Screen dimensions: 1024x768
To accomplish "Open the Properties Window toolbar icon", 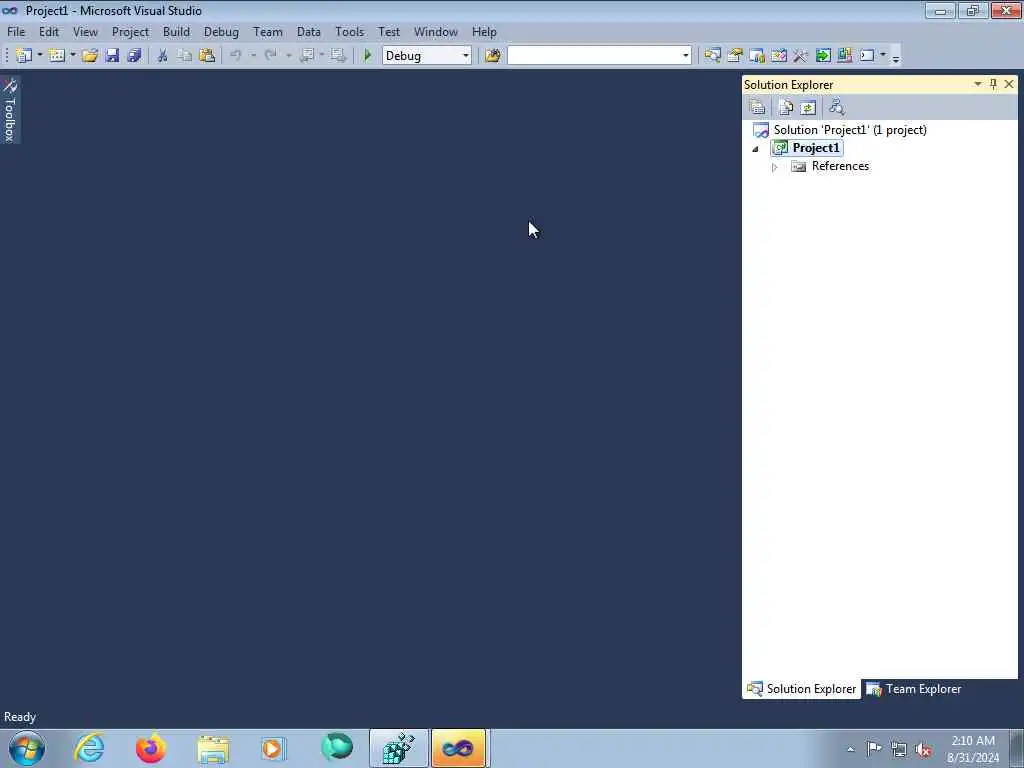I will (x=735, y=56).
